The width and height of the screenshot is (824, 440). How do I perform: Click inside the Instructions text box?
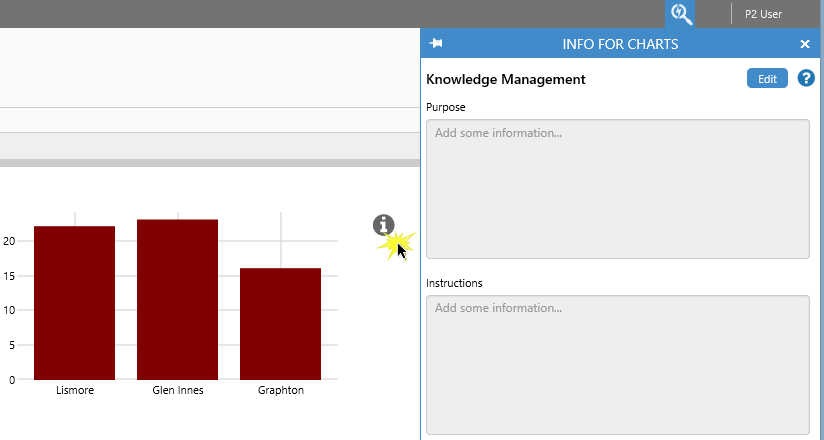click(x=617, y=364)
